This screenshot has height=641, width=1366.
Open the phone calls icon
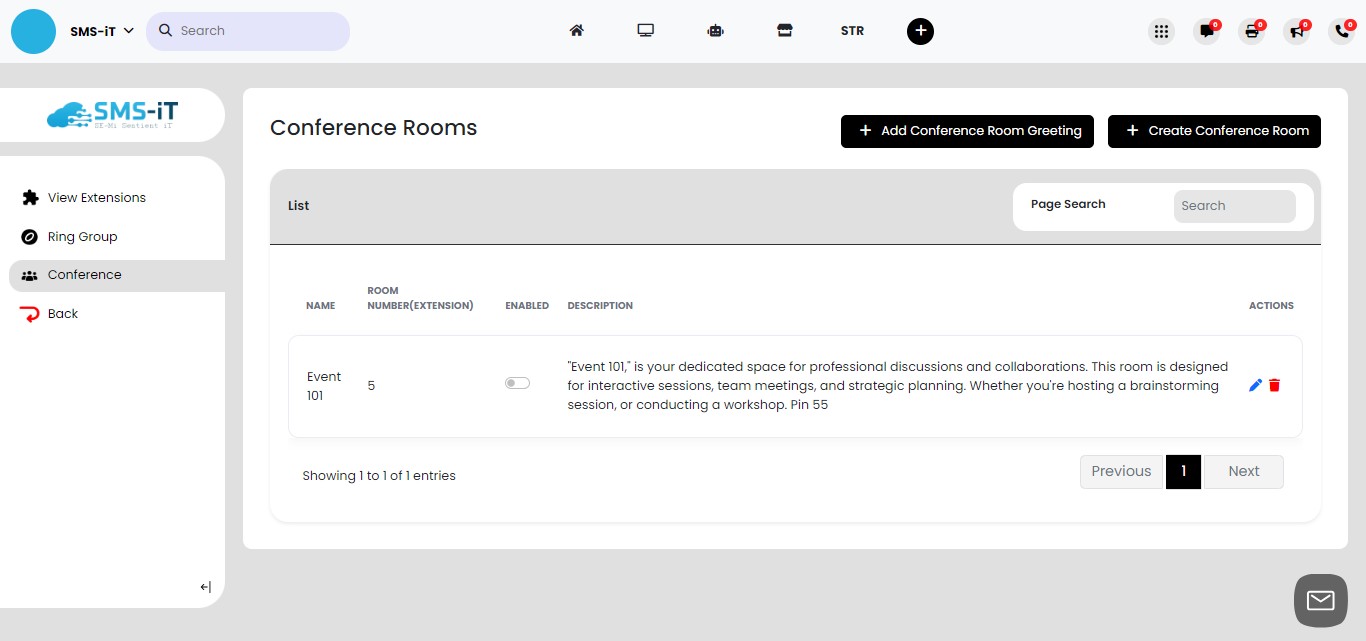point(1341,31)
